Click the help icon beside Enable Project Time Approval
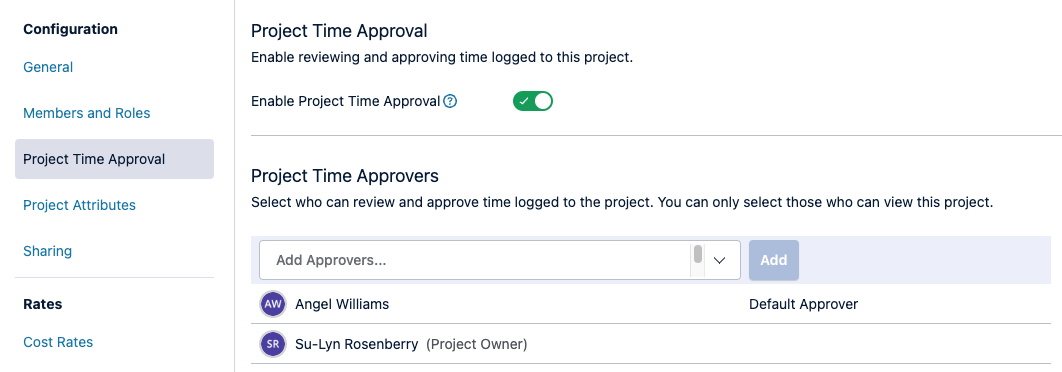Image resolution: width=1062 pixels, height=372 pixels. [x=450, y=102]
